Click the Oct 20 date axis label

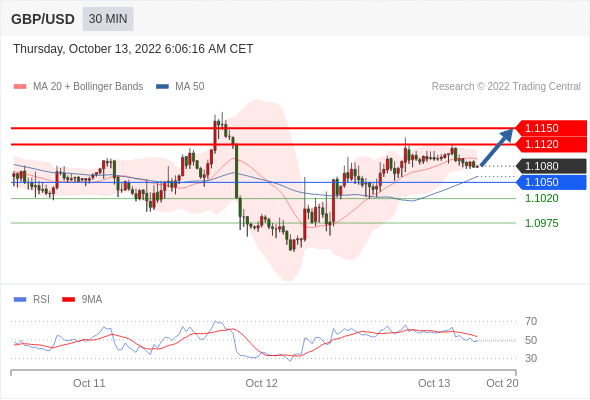(x=502, y=383)
